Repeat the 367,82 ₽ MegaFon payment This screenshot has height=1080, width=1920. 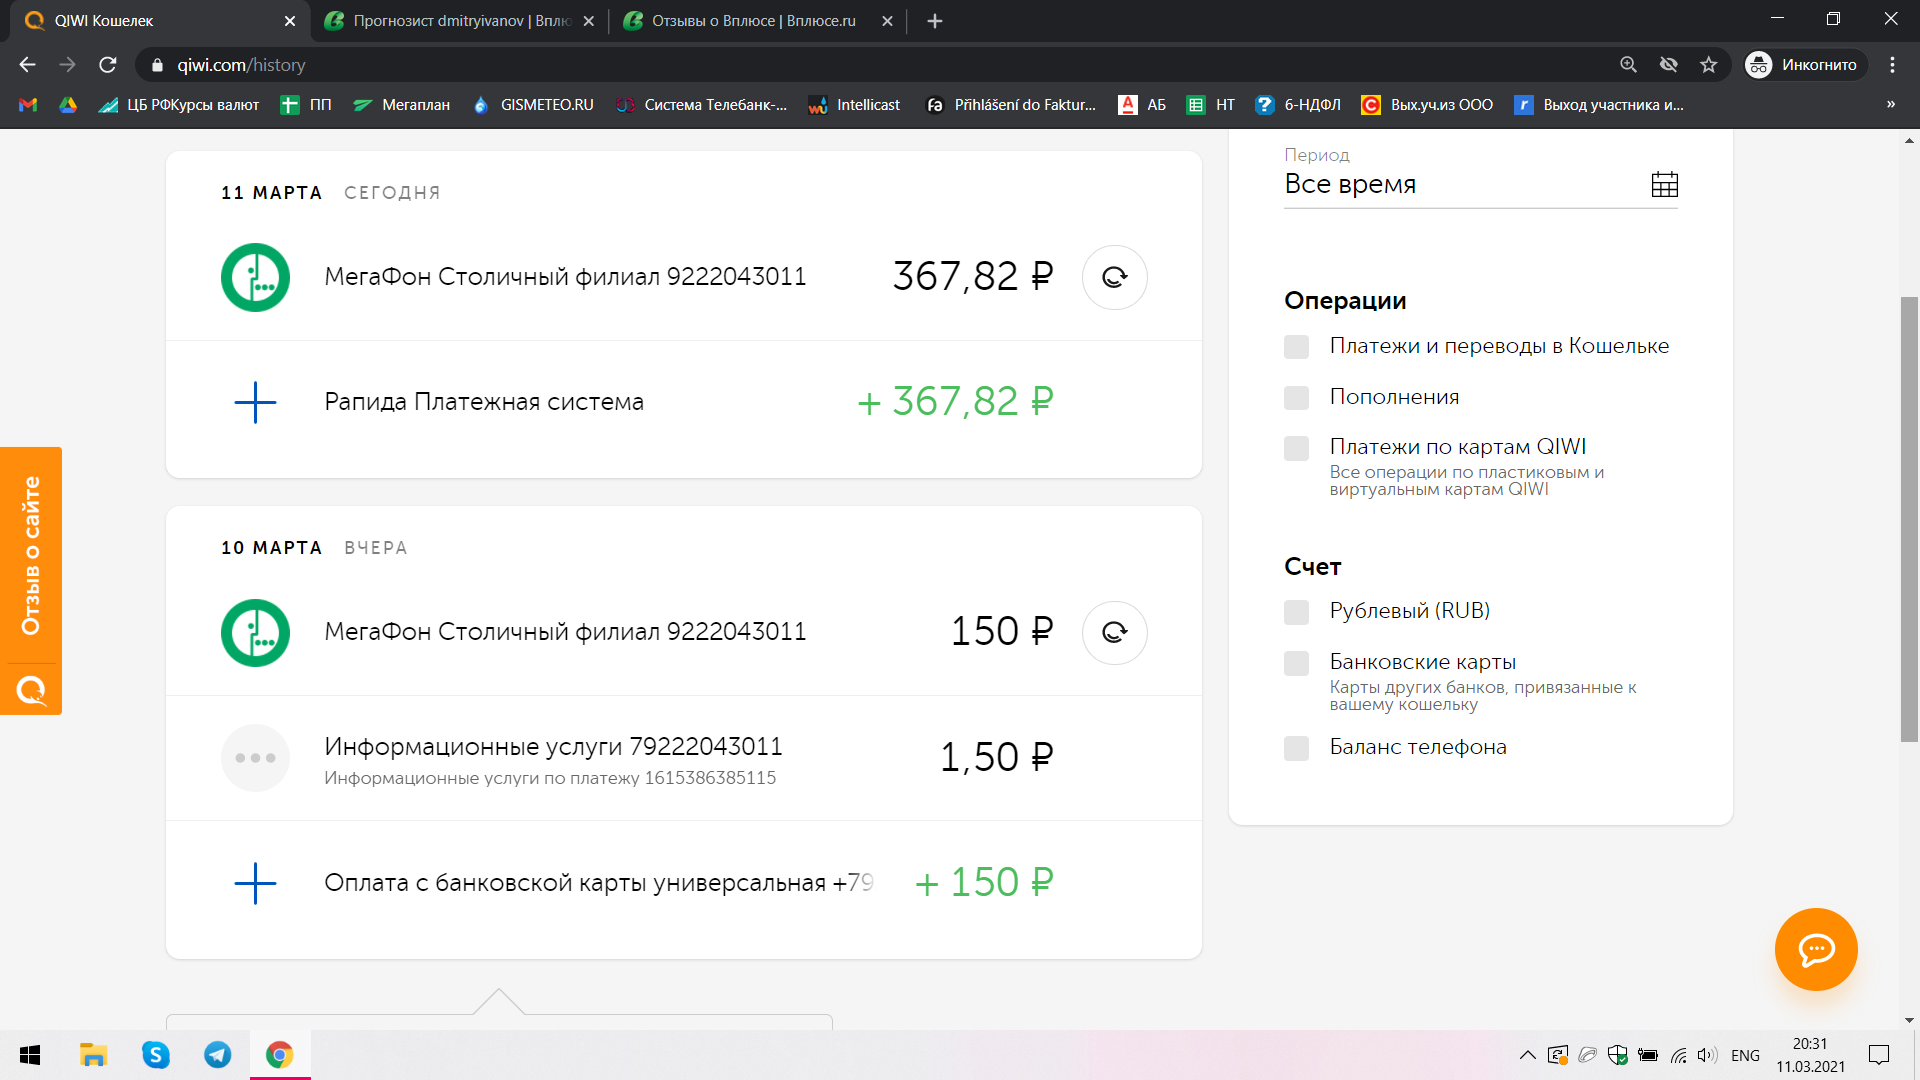click(x=1114, y=277)
